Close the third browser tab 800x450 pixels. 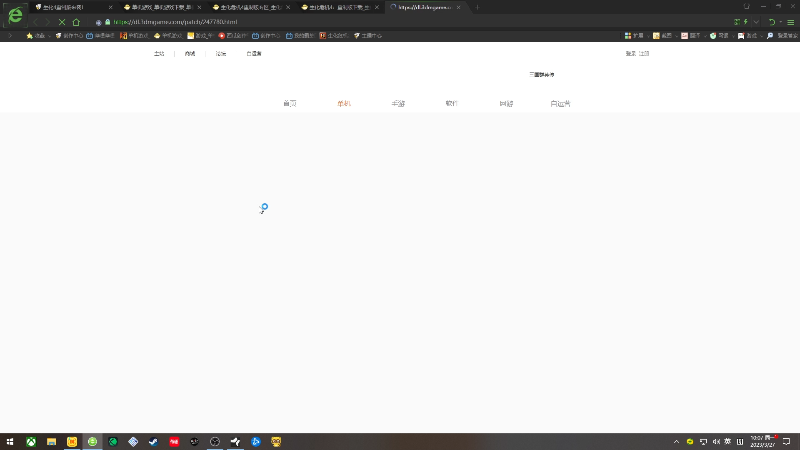[x=288, y=7]
